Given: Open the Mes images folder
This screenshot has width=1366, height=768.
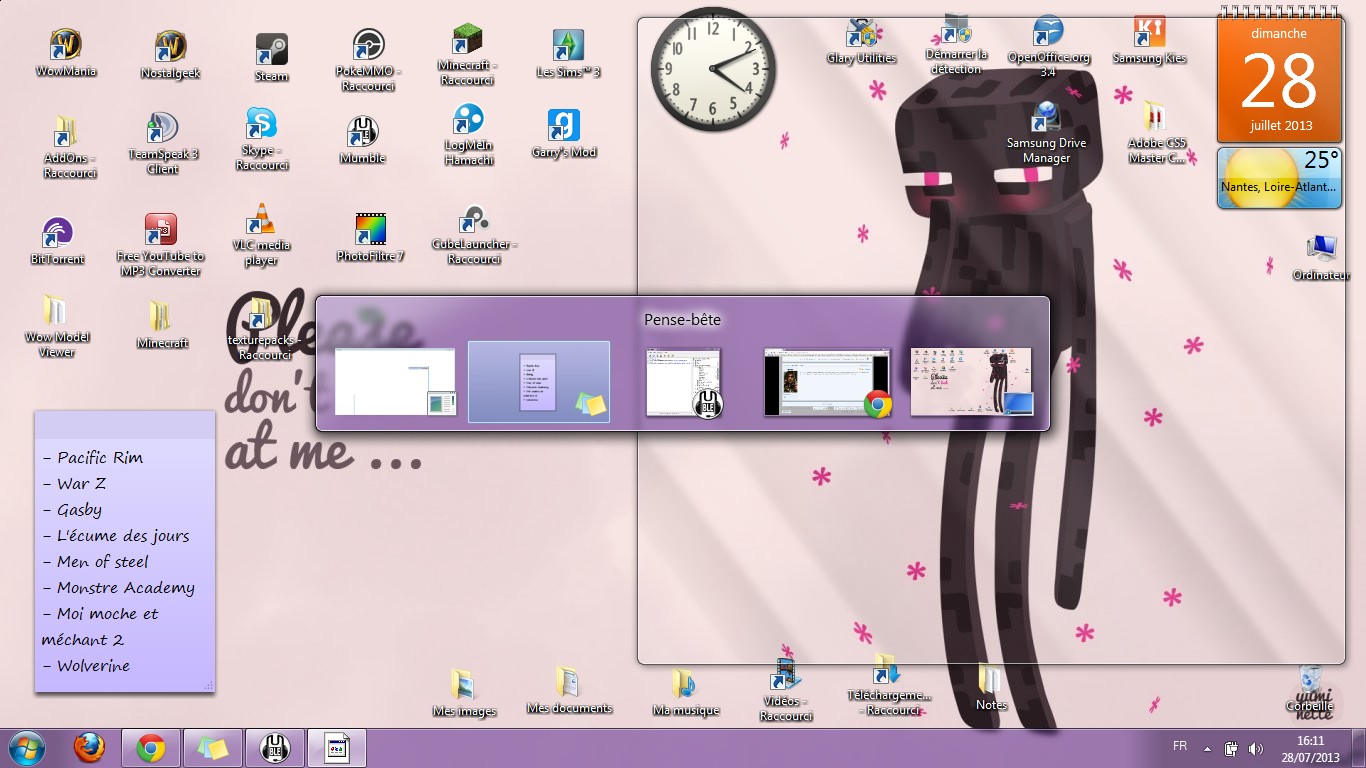Looking at the screenshot, I should 464,686.
